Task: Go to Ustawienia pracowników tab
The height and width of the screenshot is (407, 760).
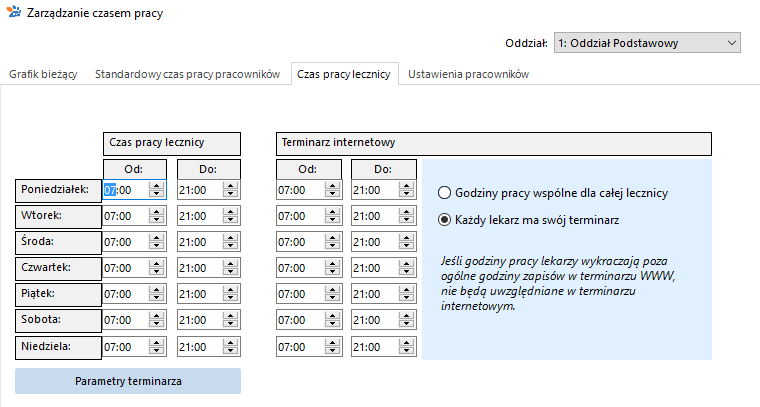Action: [x=468, y=74]
